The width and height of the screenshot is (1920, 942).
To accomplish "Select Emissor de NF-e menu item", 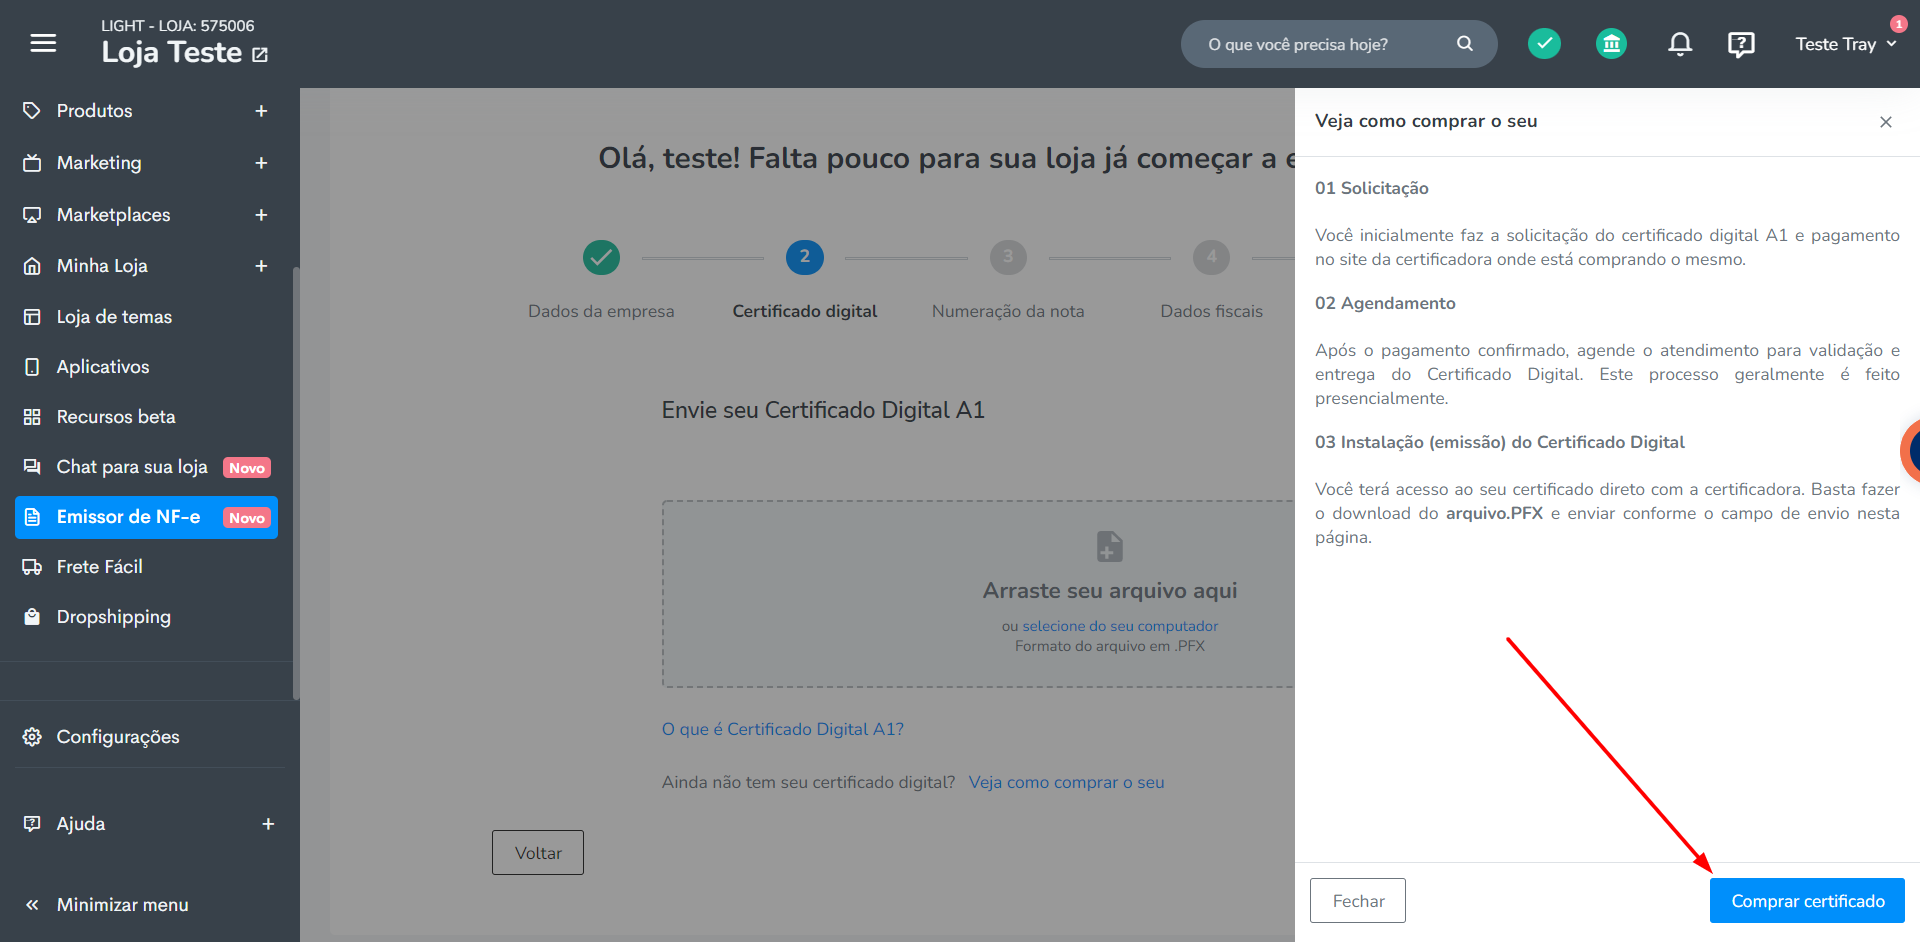I will pyautogui.click(x=146, y=517).
